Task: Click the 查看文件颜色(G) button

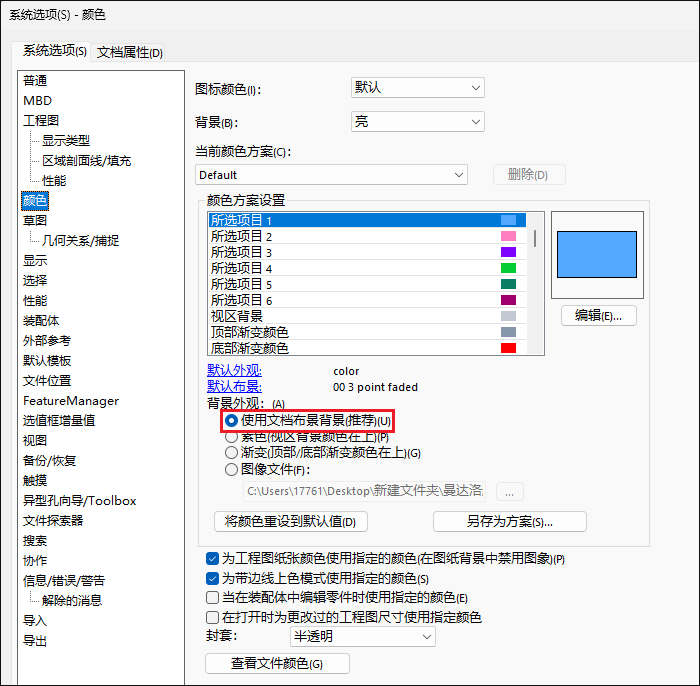Action: click(x=277, y=664)
